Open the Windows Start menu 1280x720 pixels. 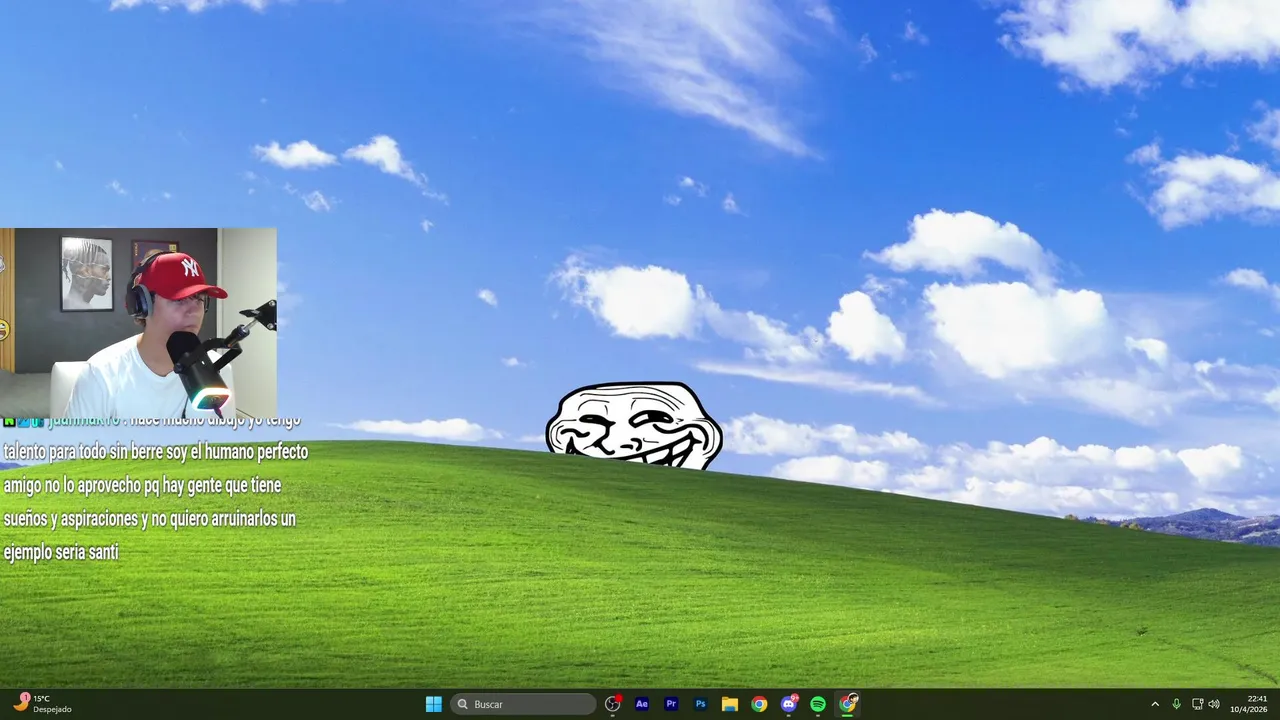[x=434, y=704]
